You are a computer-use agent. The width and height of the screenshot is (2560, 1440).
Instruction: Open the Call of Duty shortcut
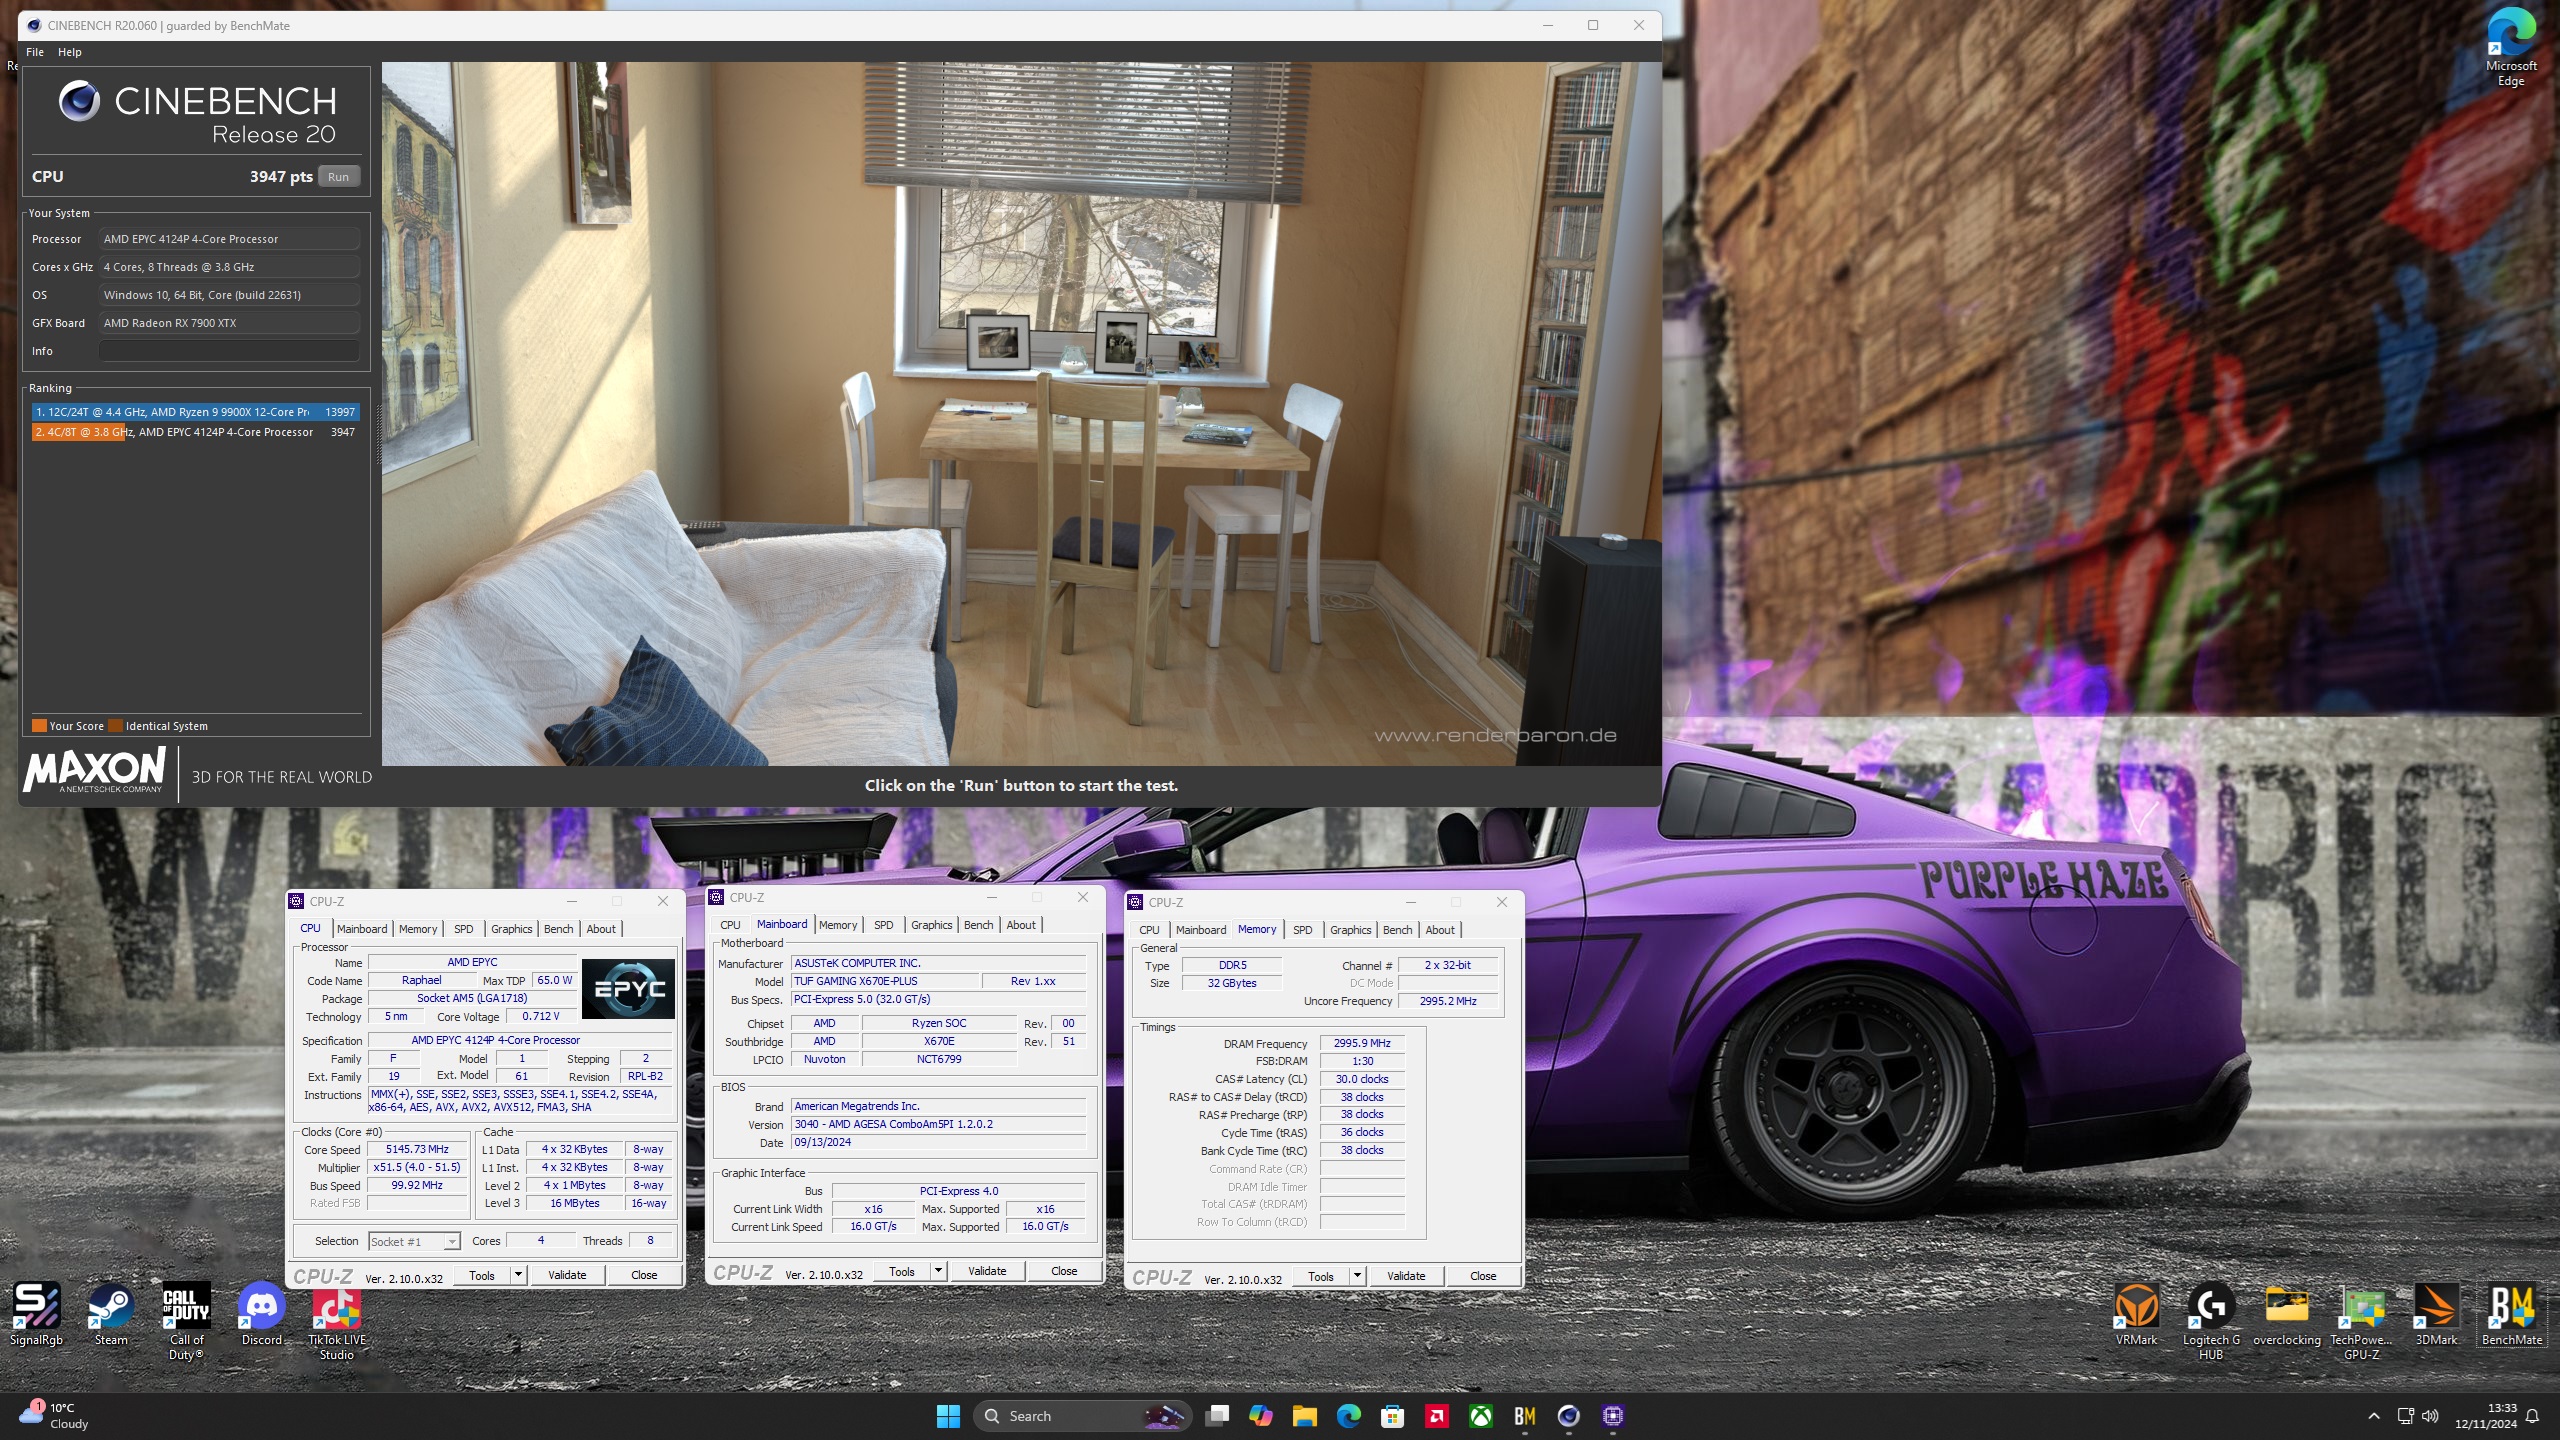186,1321
